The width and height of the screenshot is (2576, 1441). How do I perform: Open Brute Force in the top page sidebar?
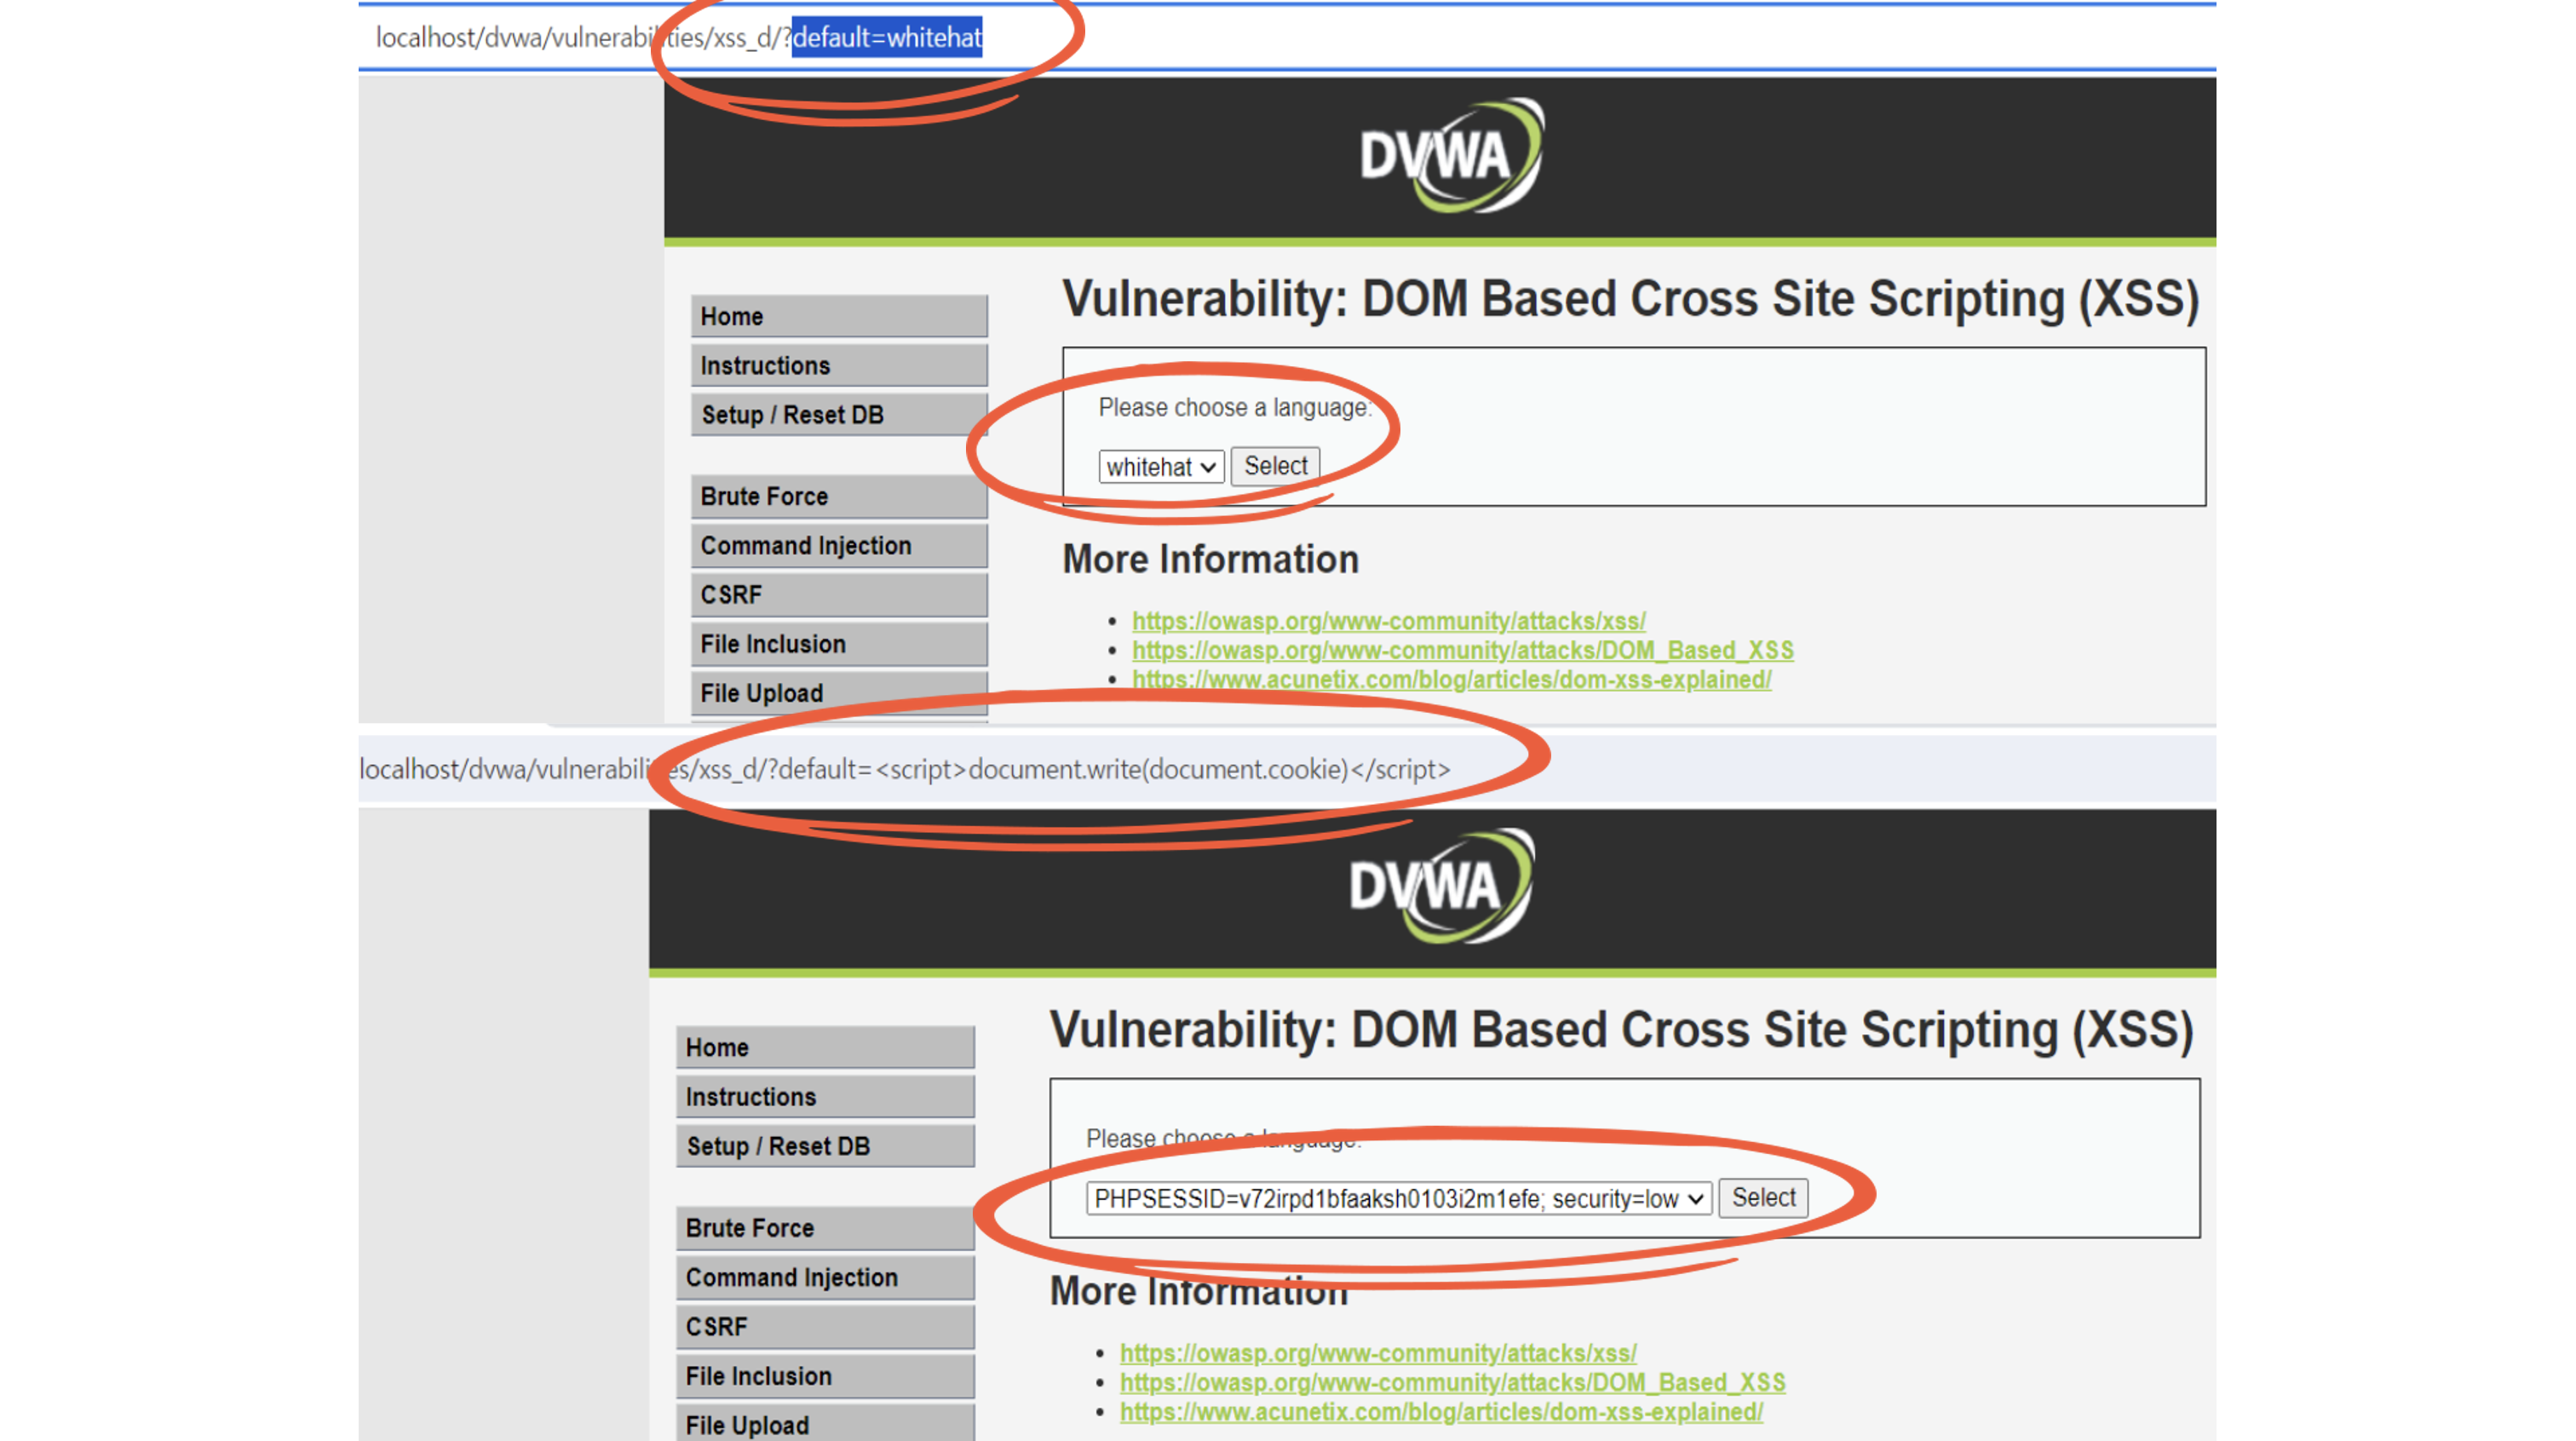839,496
